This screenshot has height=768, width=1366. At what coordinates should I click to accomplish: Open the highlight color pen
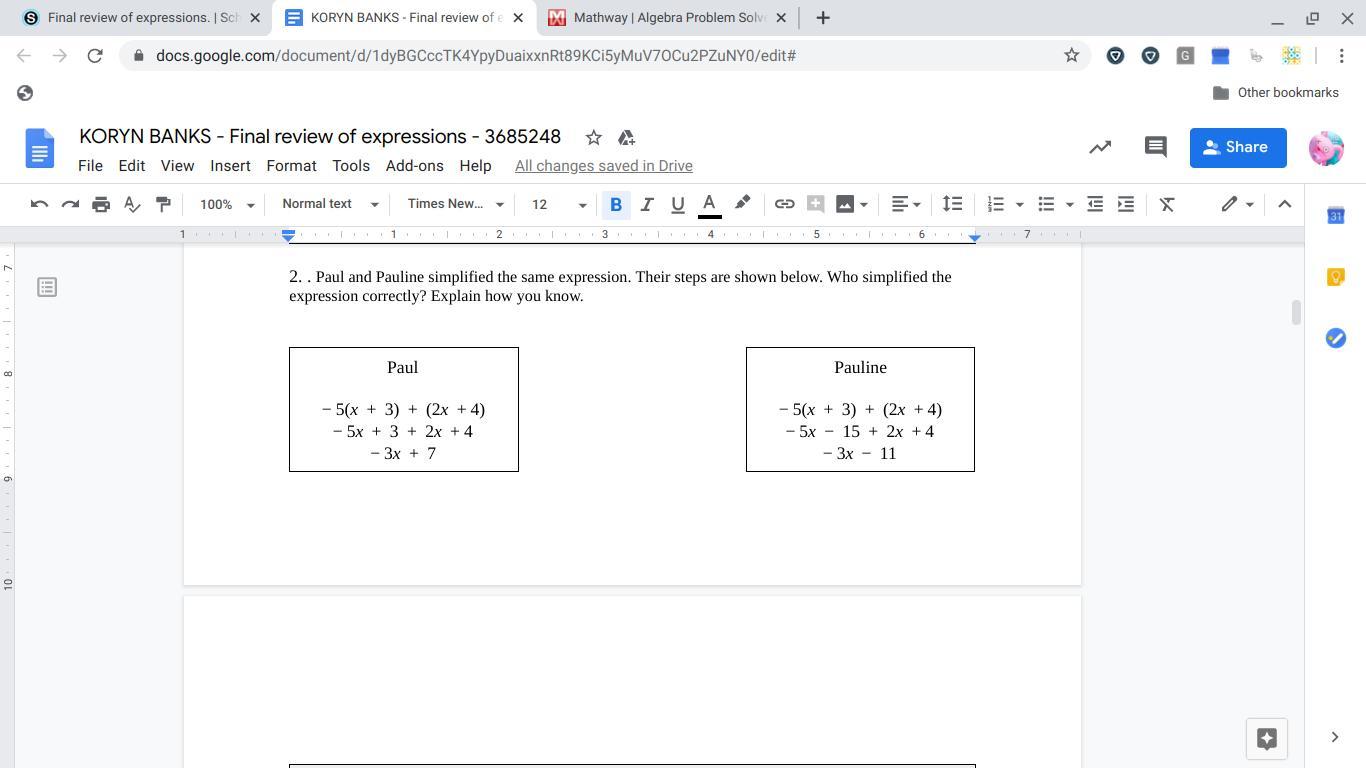point(742,204)
